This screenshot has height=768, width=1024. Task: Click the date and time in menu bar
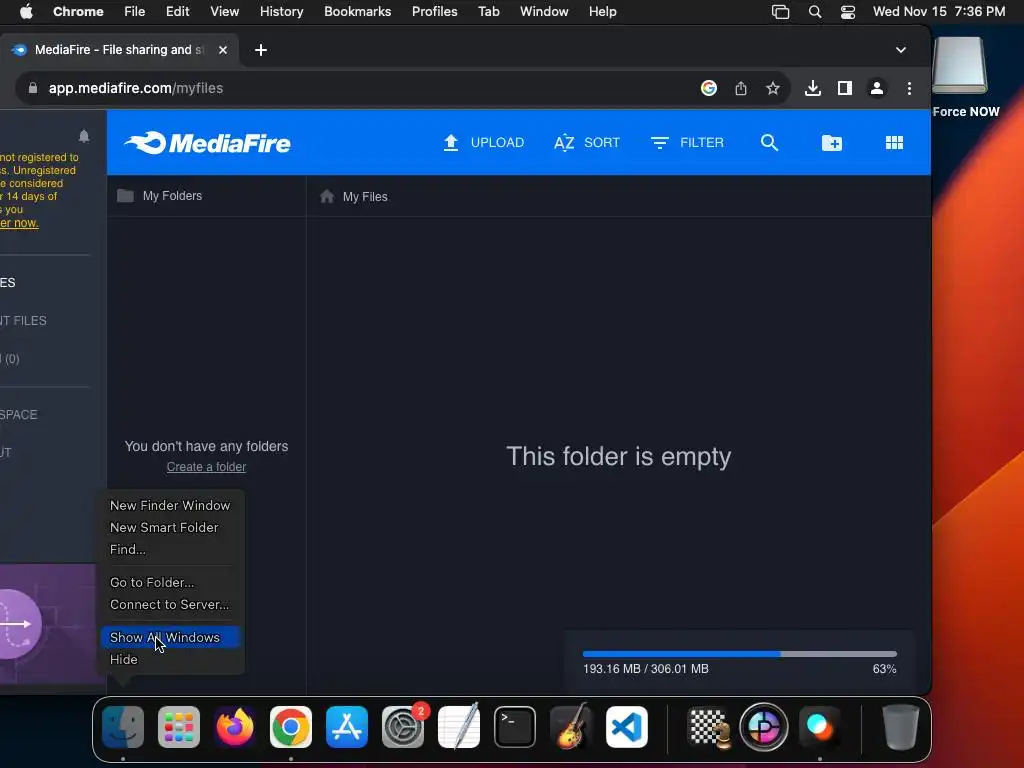point(939,12)
